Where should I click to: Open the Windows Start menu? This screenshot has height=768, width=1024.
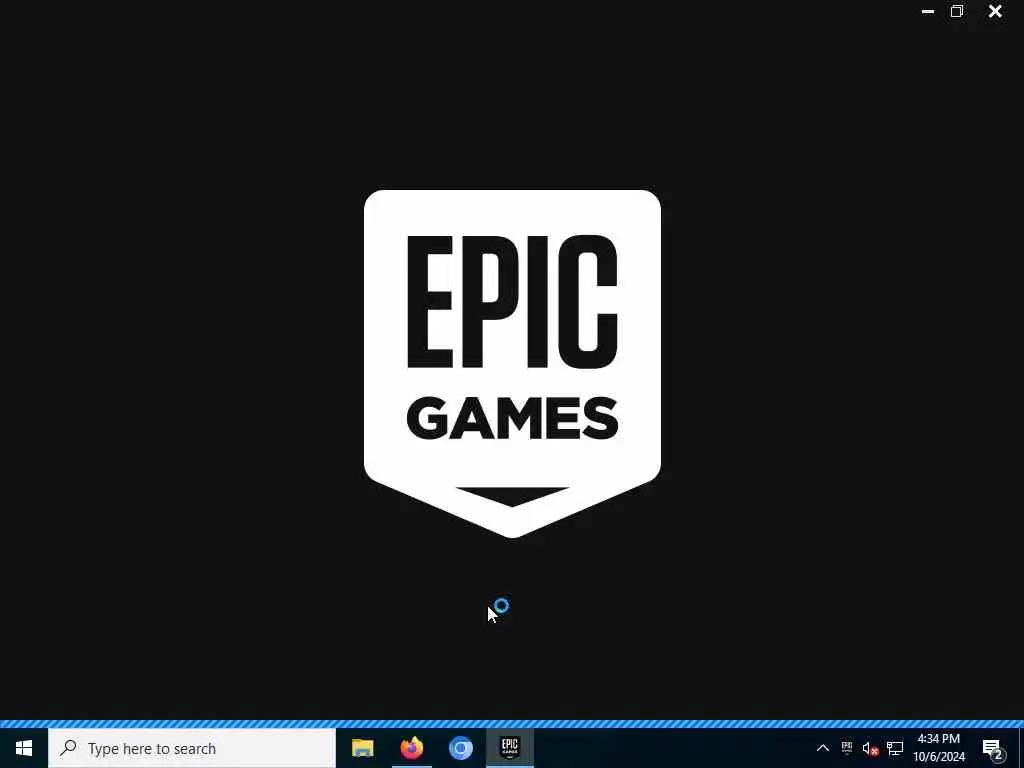coord(24,748)
